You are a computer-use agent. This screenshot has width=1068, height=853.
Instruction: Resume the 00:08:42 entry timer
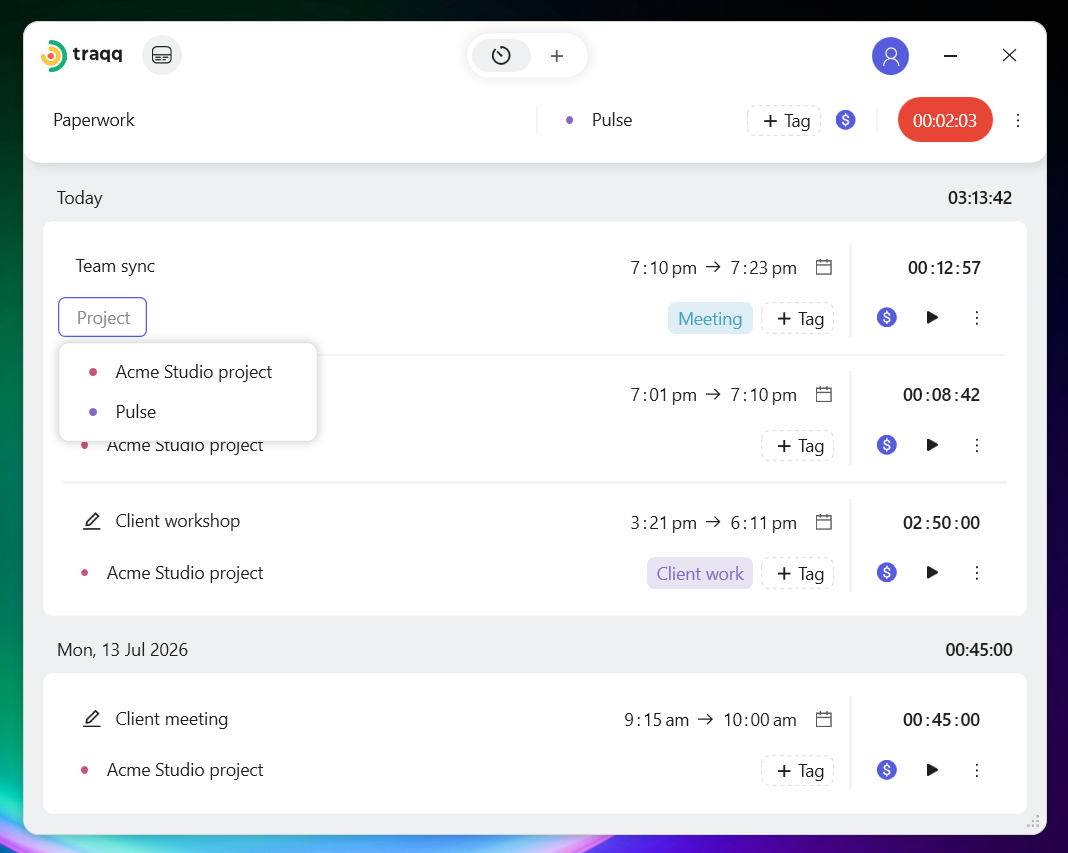[932, 445]
